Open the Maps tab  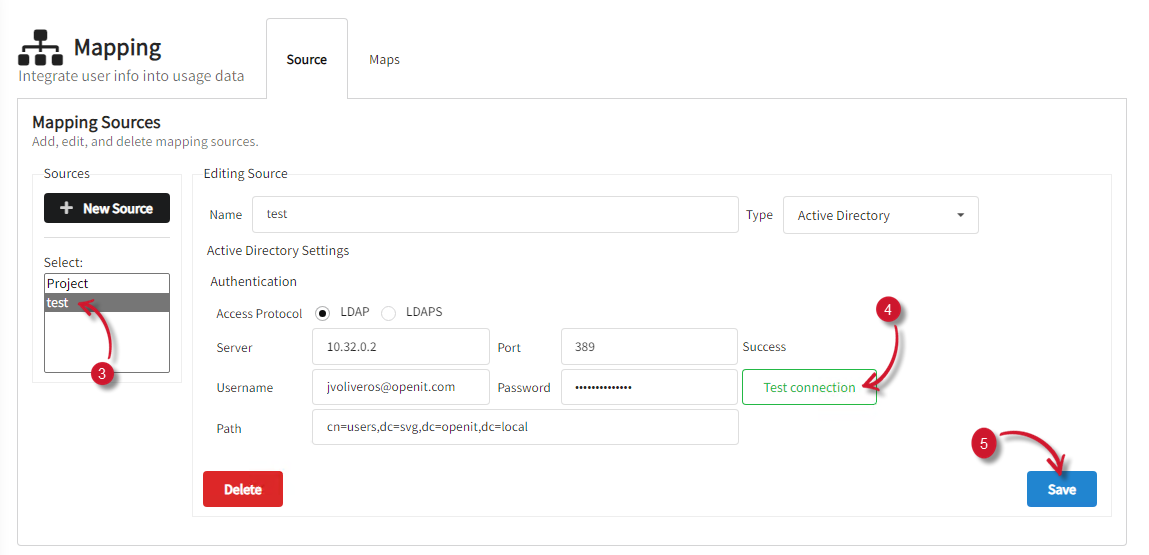click(385, 59)
